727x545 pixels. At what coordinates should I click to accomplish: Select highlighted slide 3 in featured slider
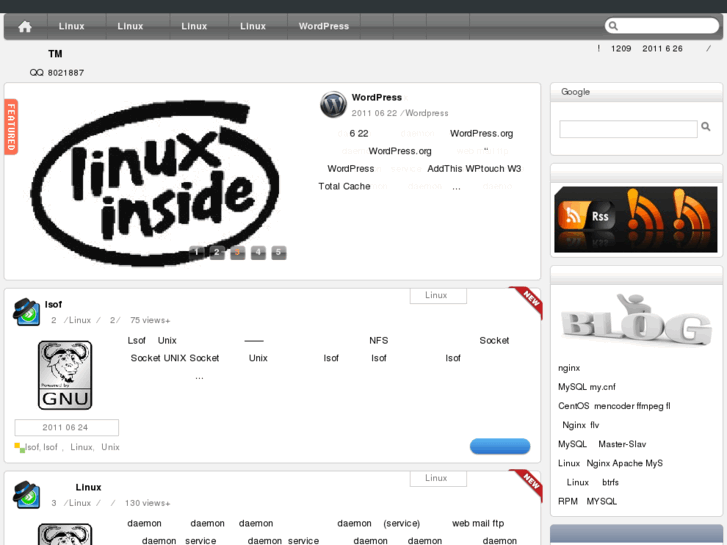(x=237, y=252)
